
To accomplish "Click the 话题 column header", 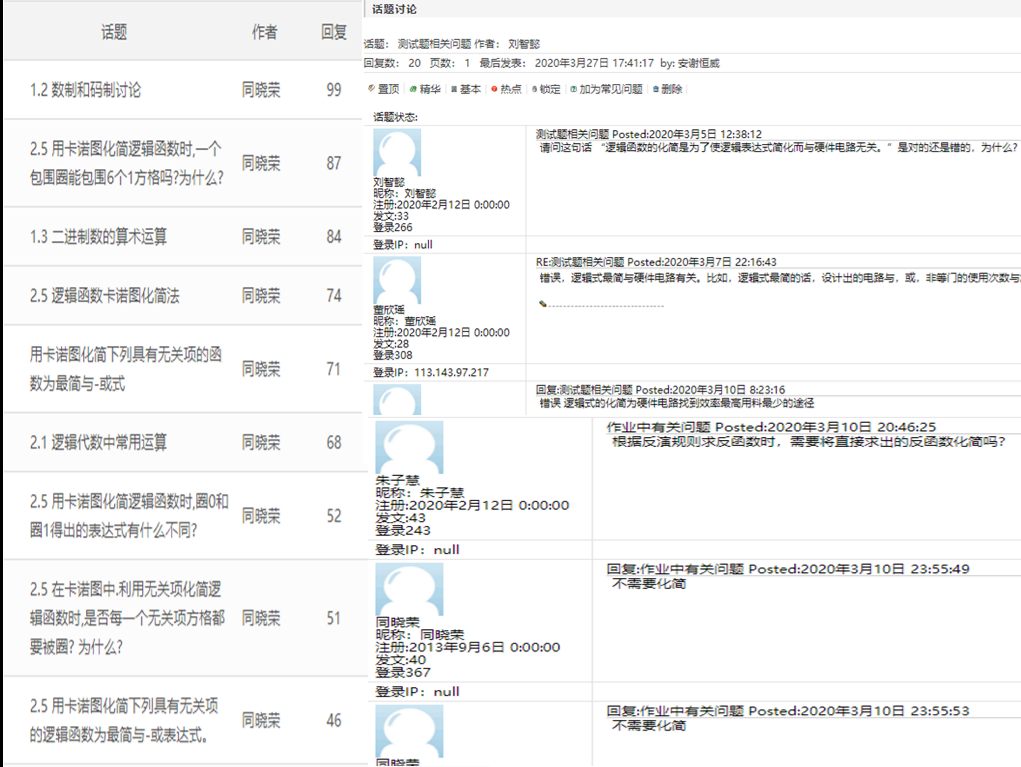I will 114,32.
